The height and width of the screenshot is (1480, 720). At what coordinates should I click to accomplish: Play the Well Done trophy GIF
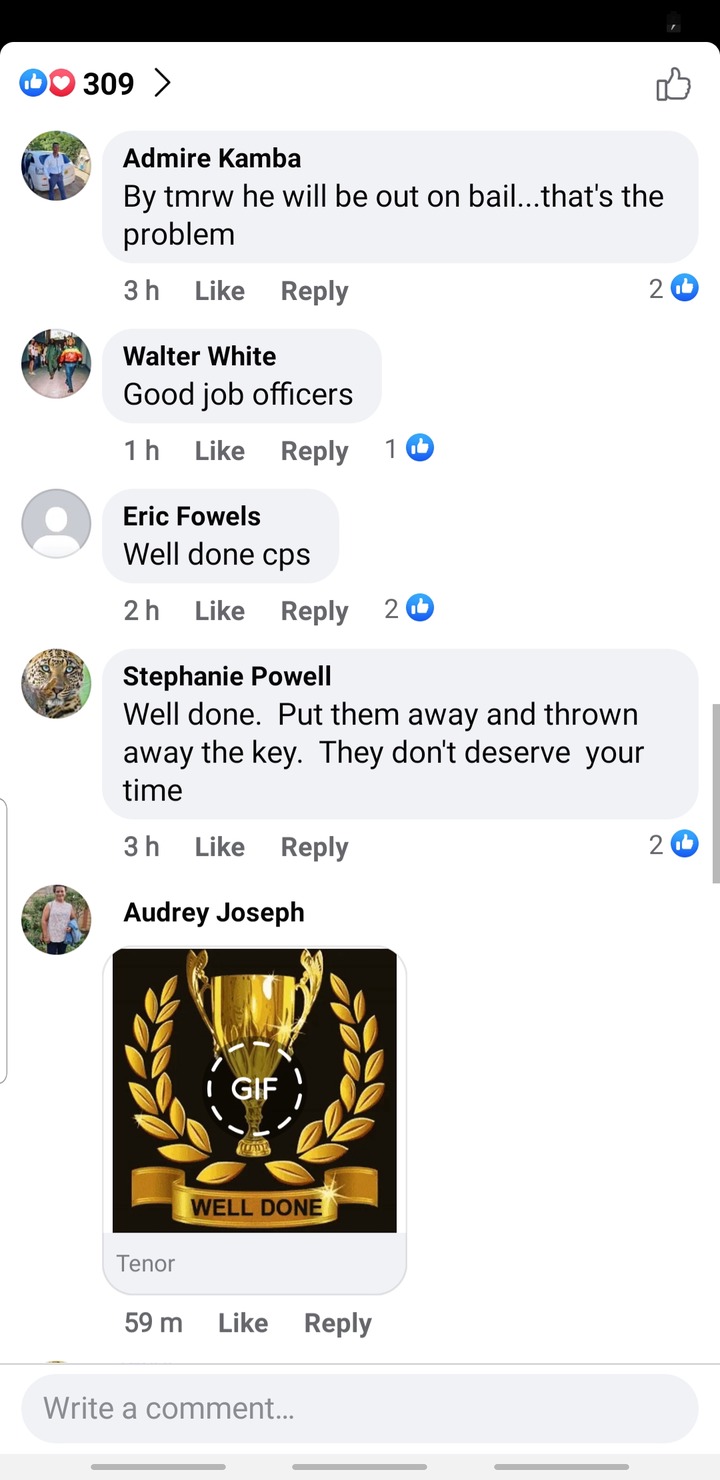point(254,1090)
